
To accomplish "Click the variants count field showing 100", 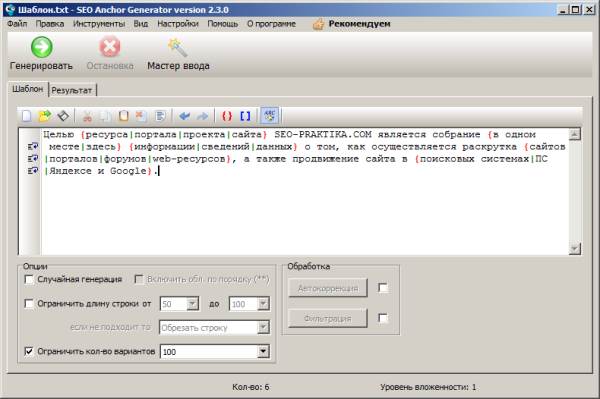I will click(x=209, y=352).
